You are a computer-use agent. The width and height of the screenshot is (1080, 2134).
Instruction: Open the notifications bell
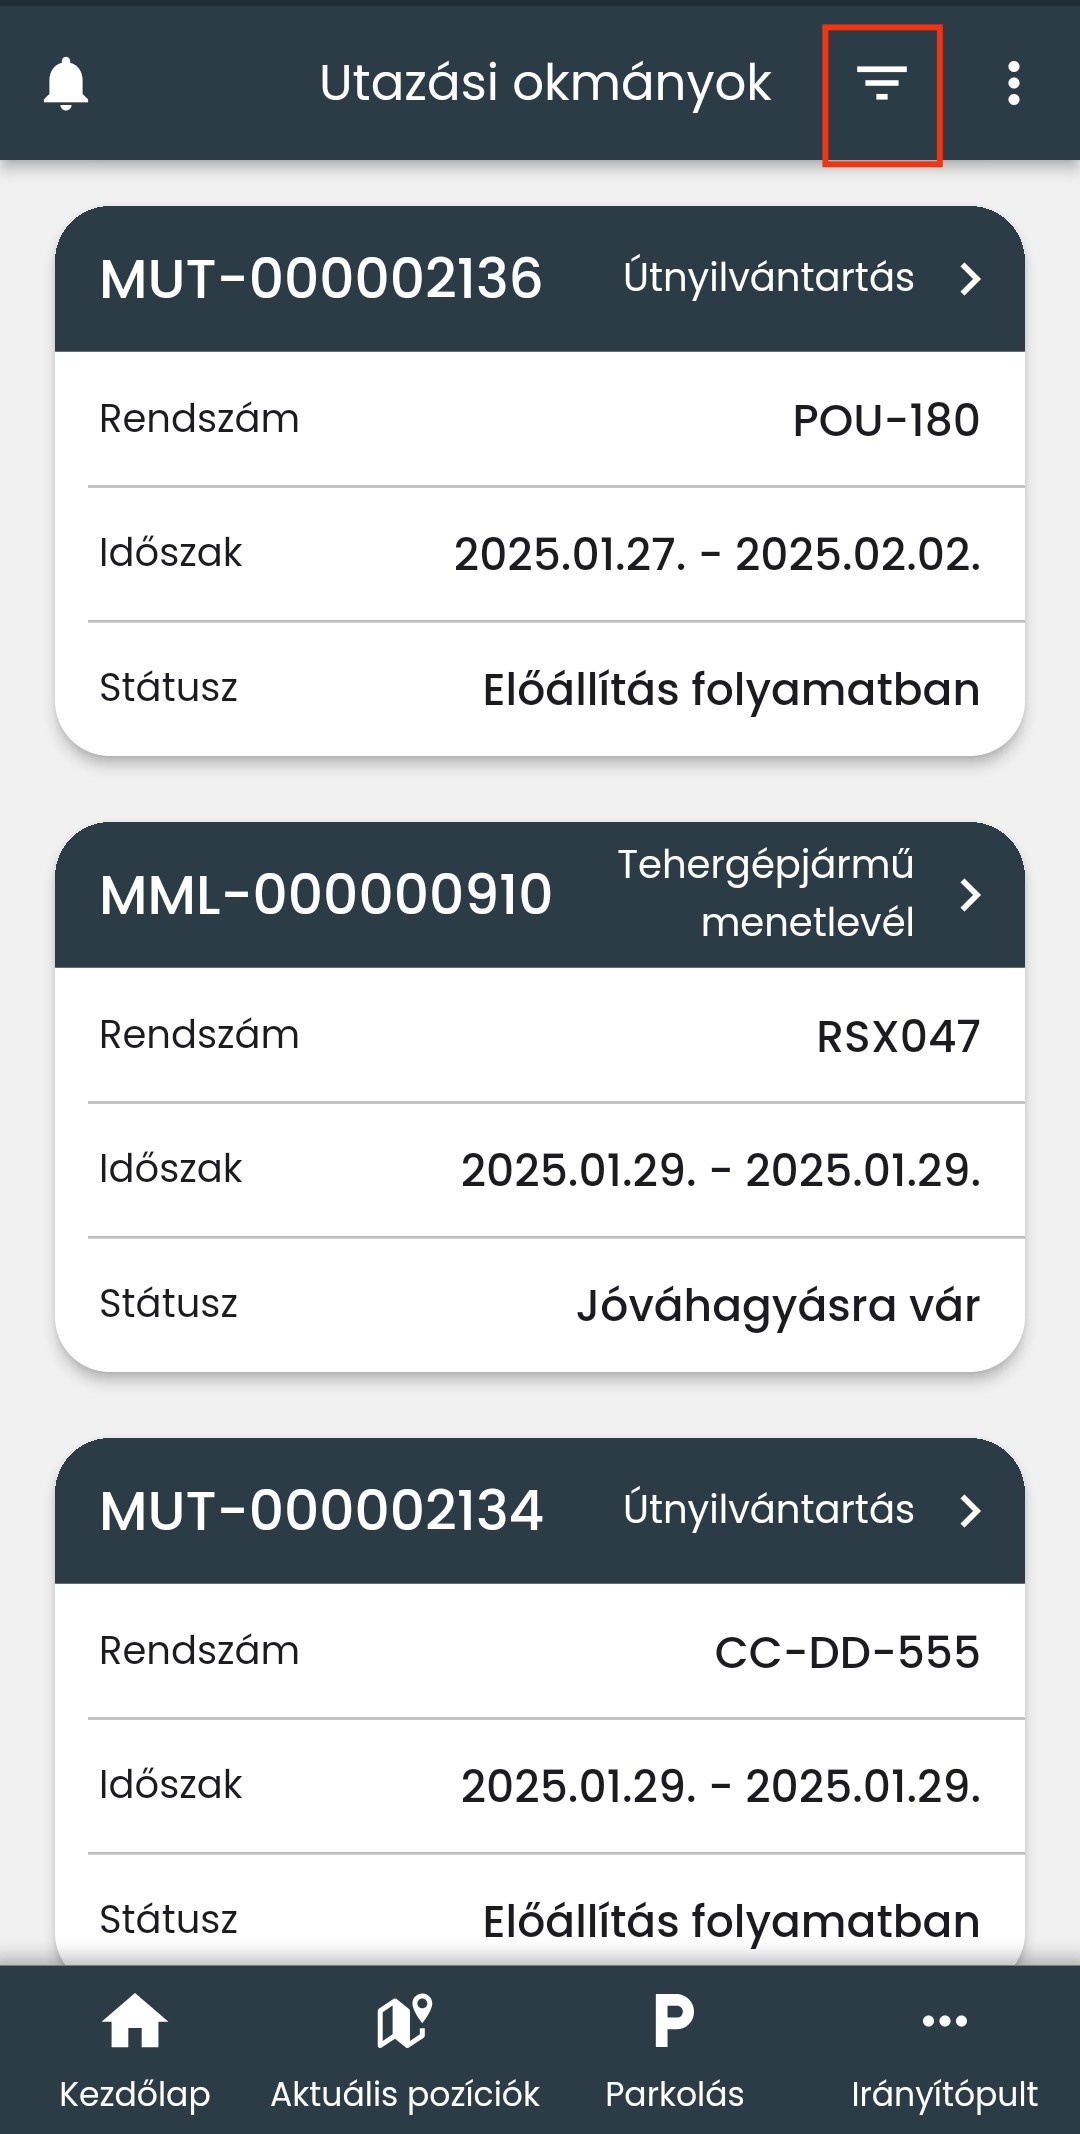tap(66, 83)
